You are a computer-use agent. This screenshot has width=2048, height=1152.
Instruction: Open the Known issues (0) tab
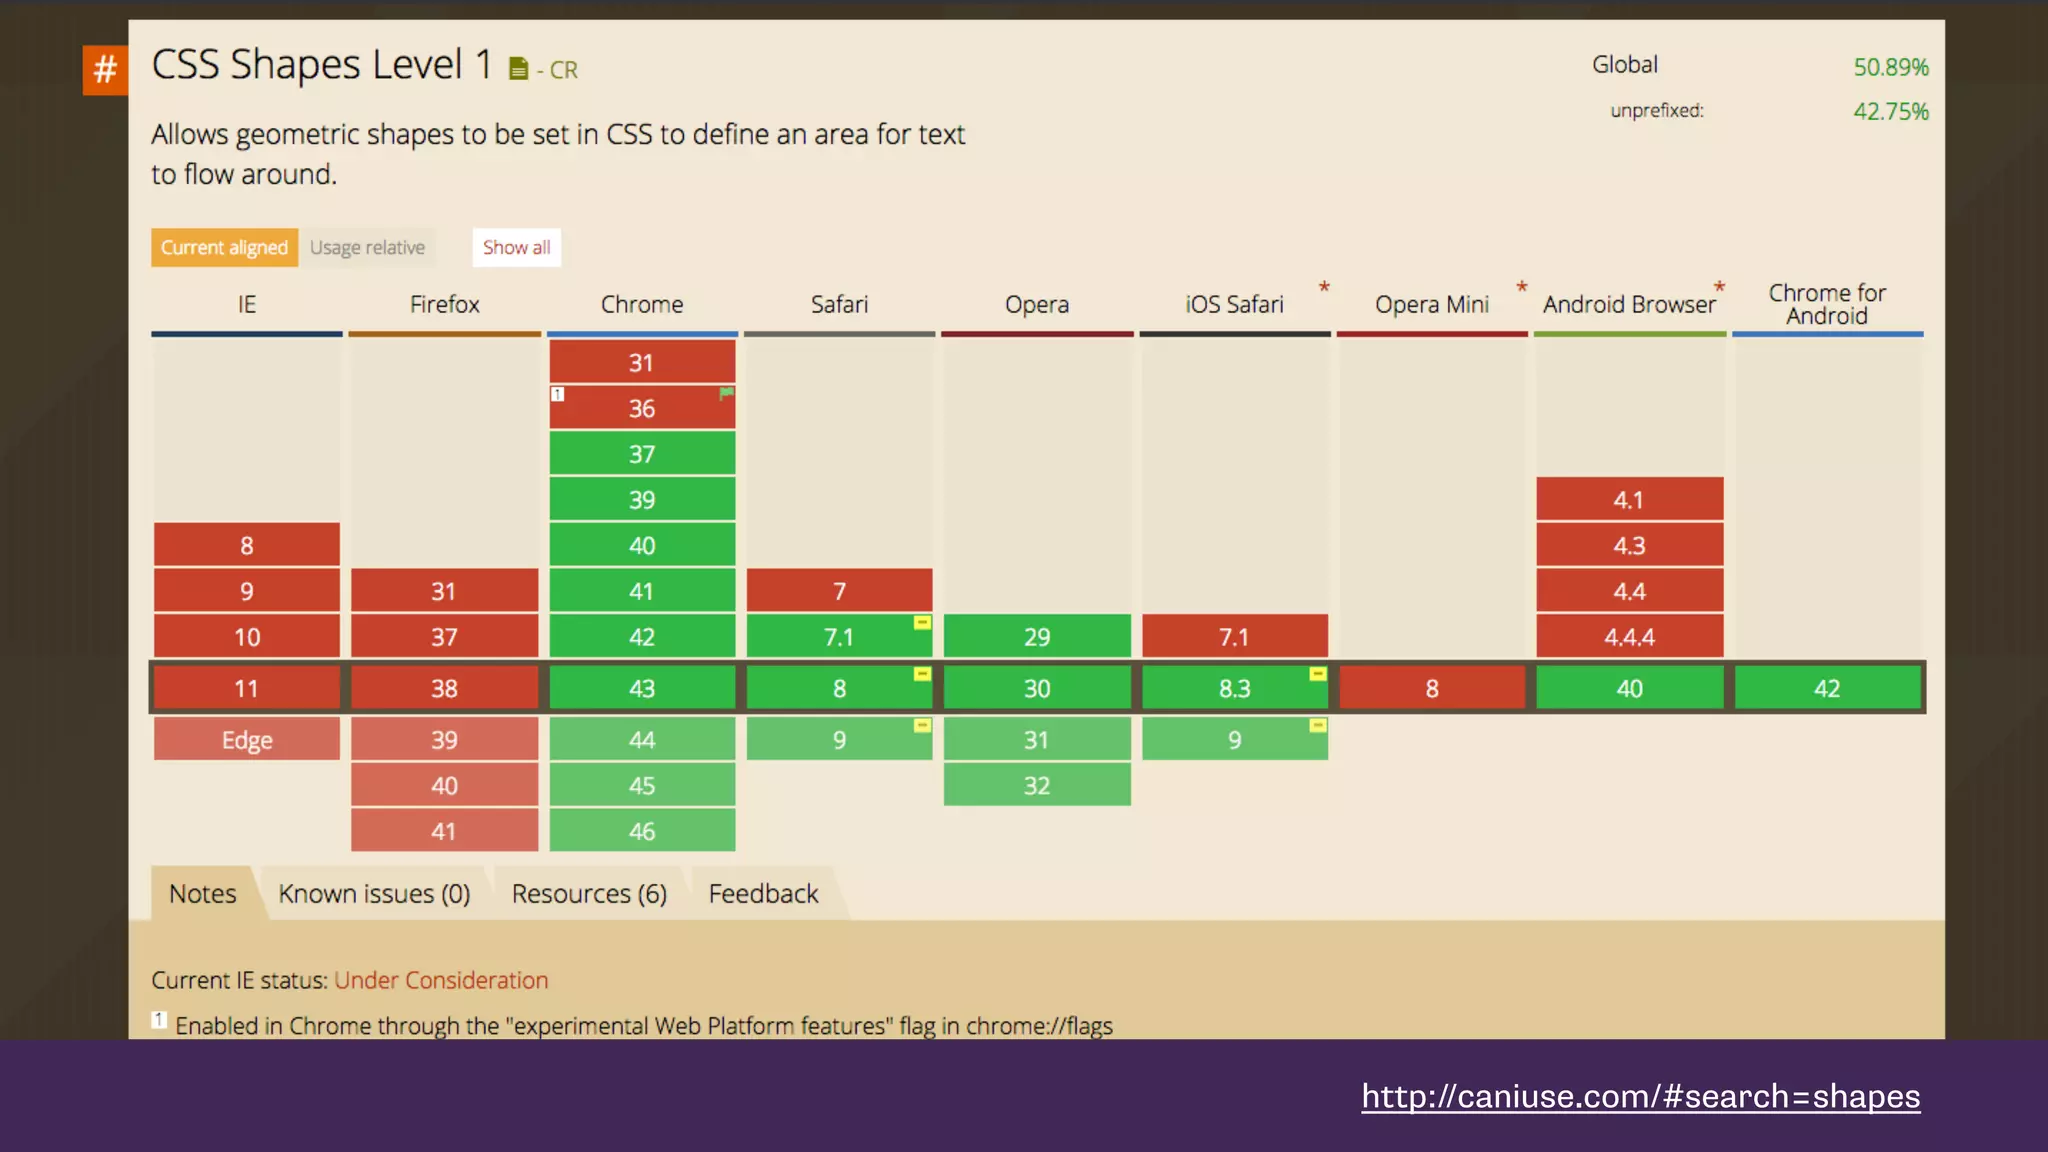click(x=374, y=893)
